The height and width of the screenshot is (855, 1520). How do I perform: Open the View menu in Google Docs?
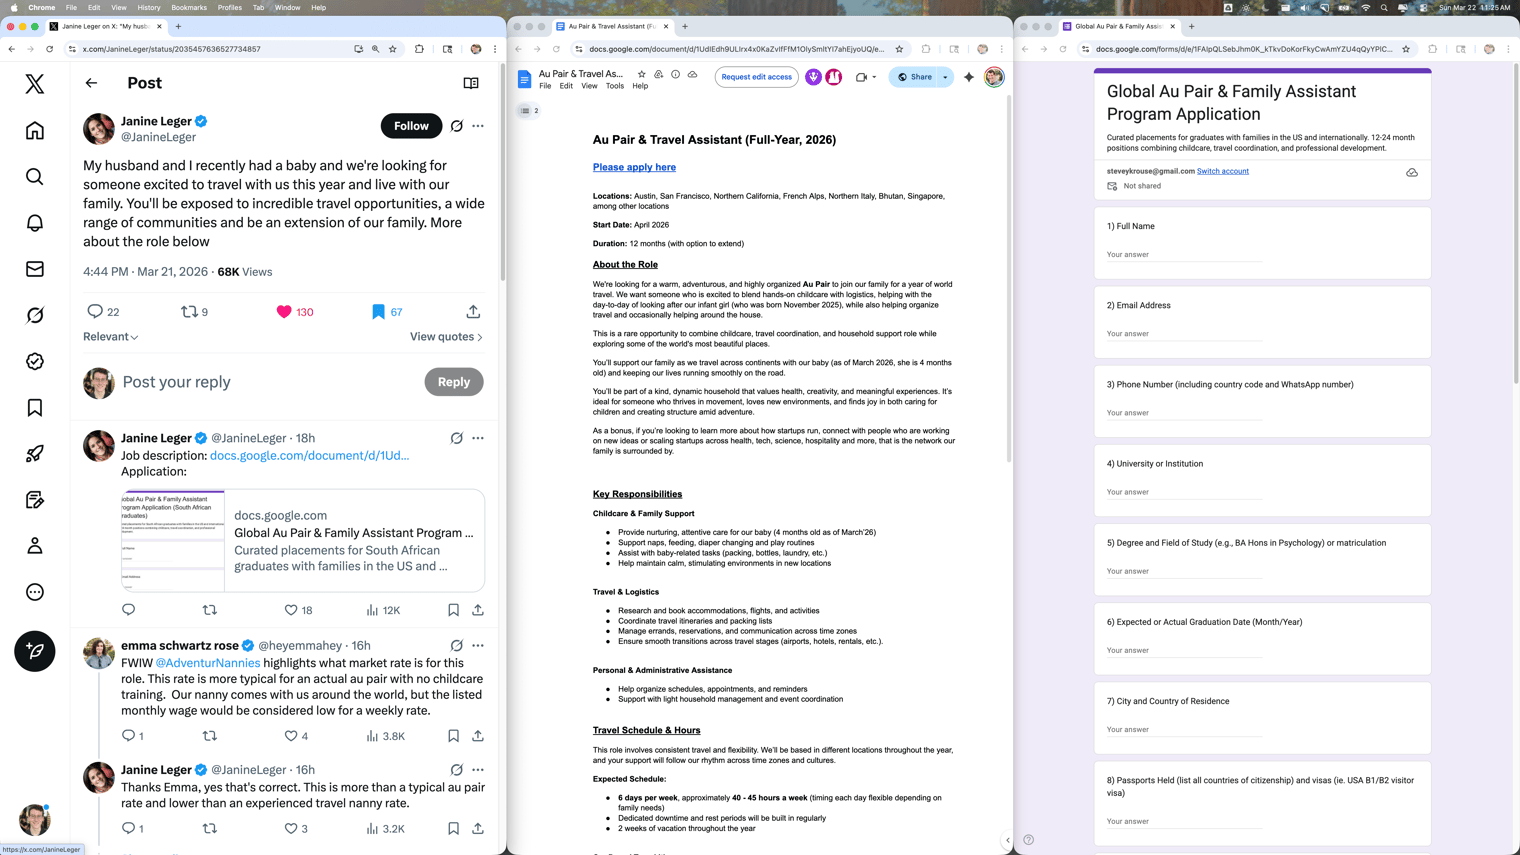pyautogui.click(x=589, y=86)
